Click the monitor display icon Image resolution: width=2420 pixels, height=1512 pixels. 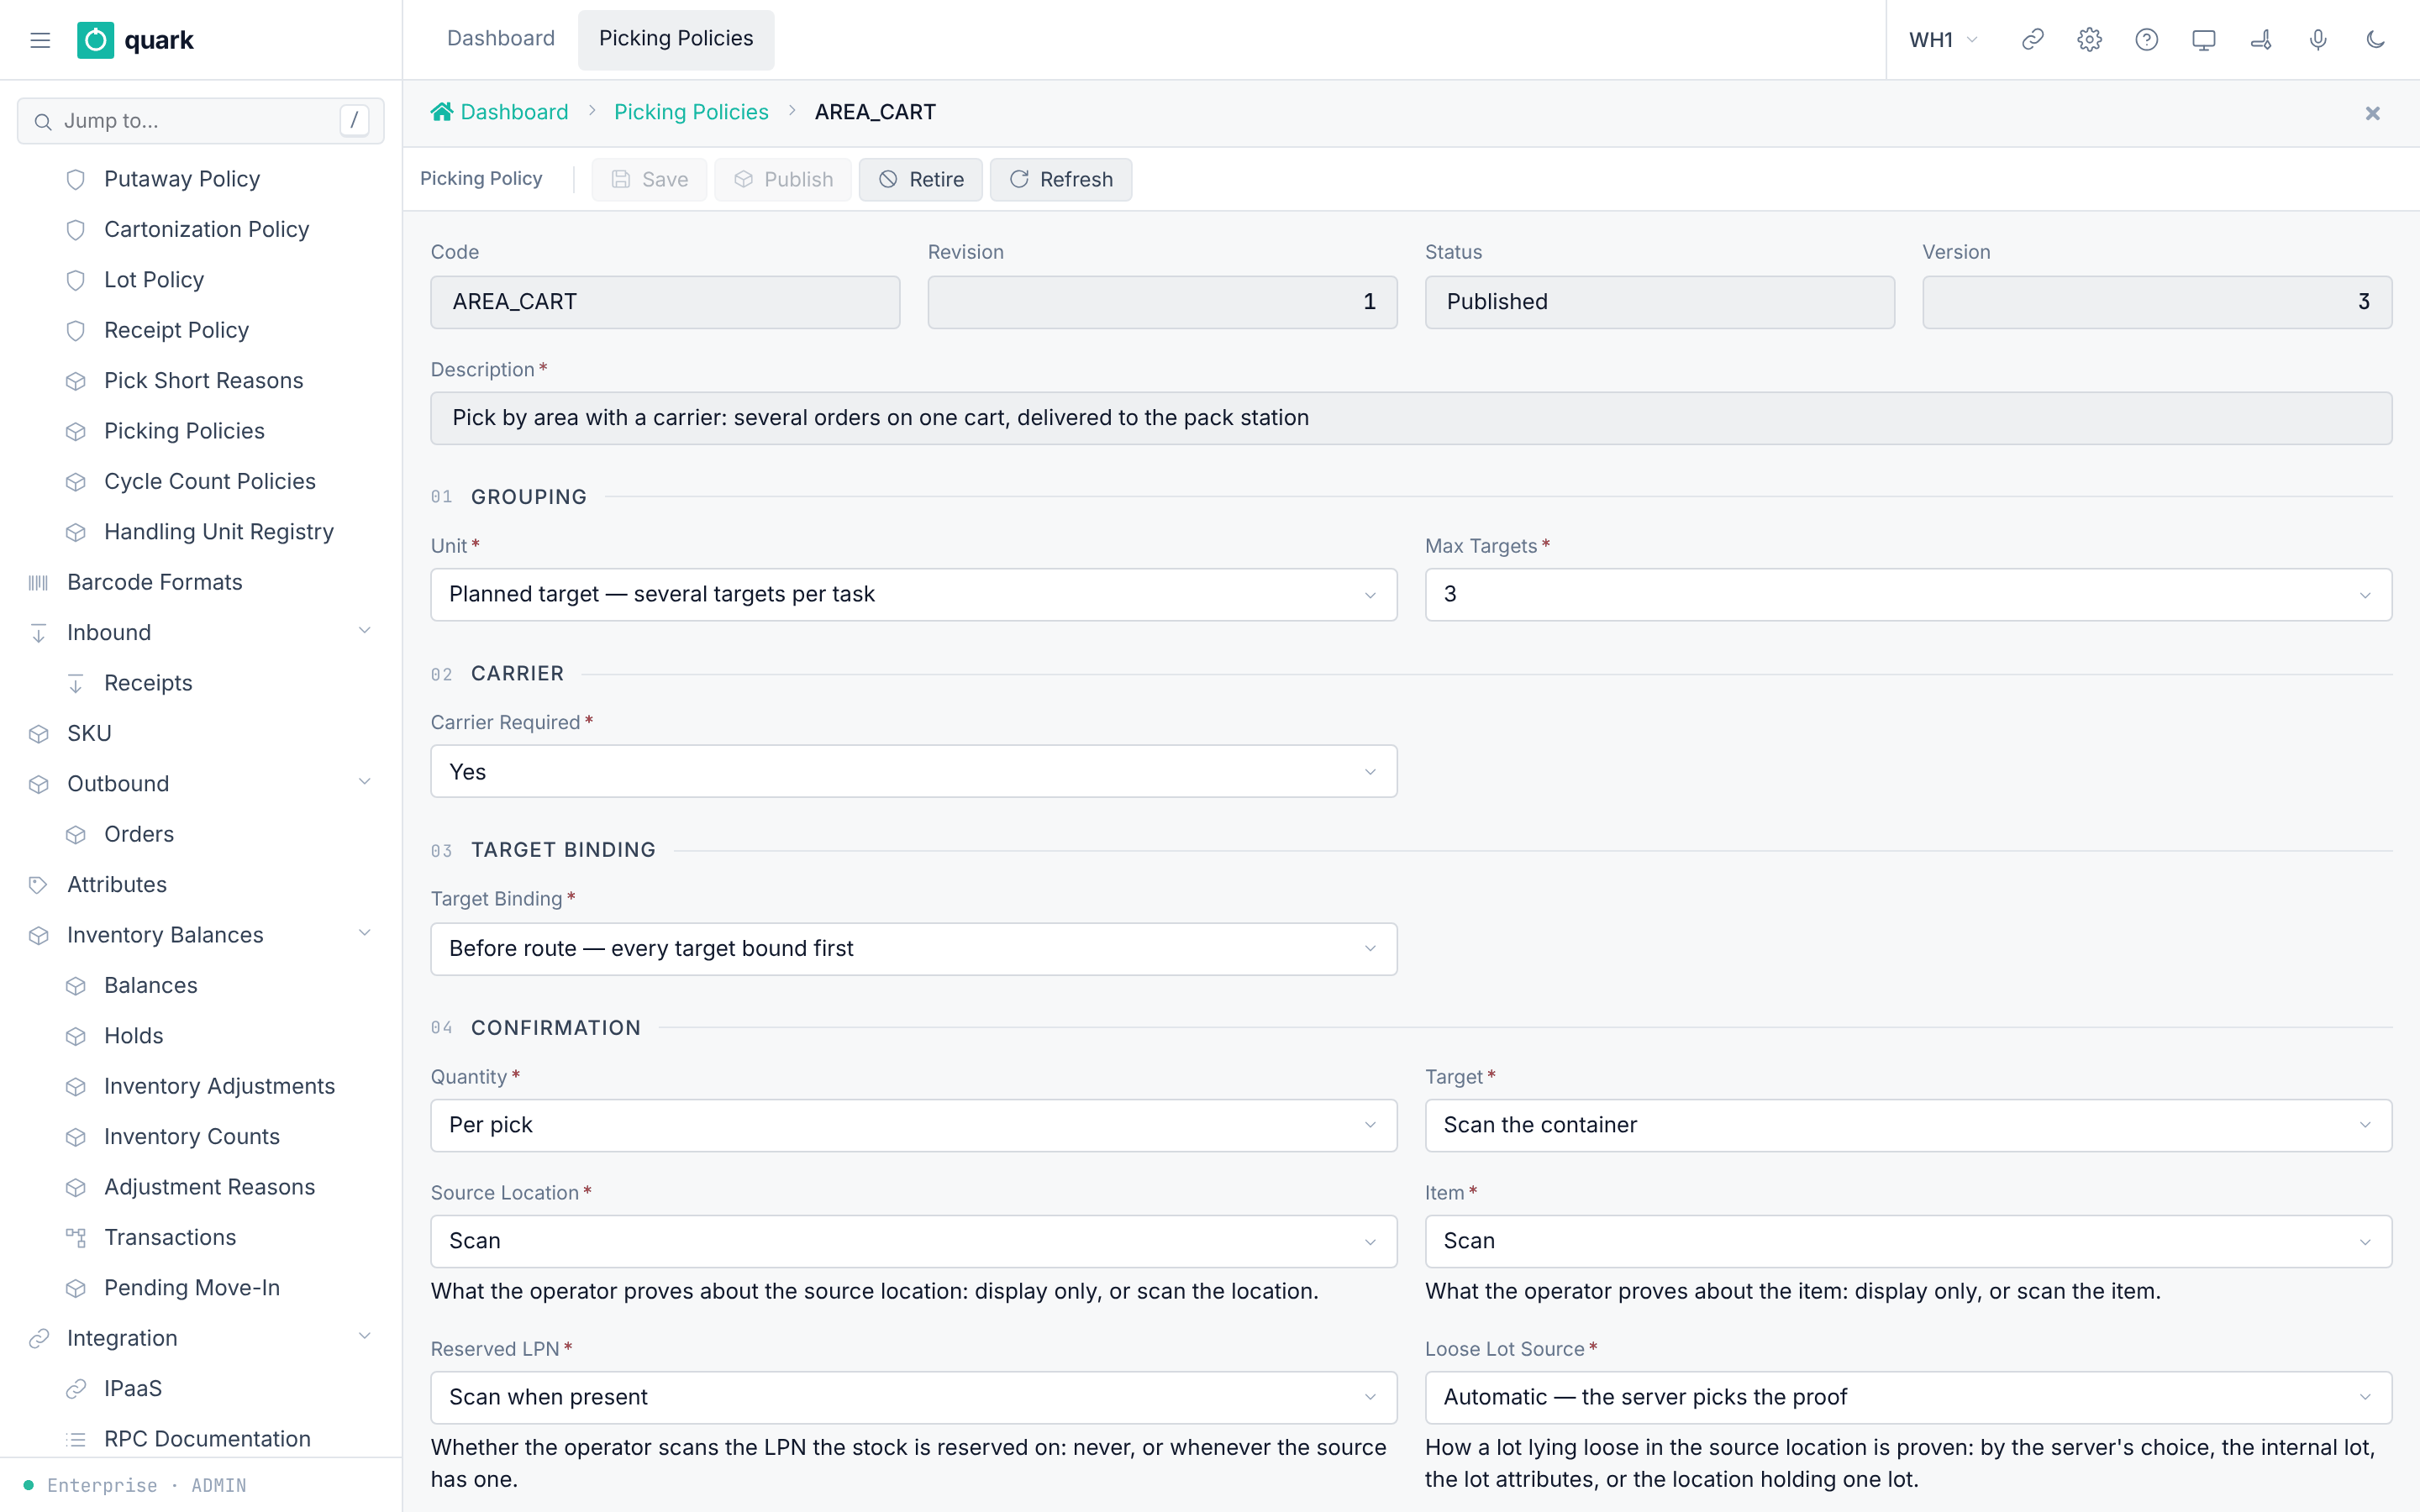pyautogui.click(x=2203, y=40)
